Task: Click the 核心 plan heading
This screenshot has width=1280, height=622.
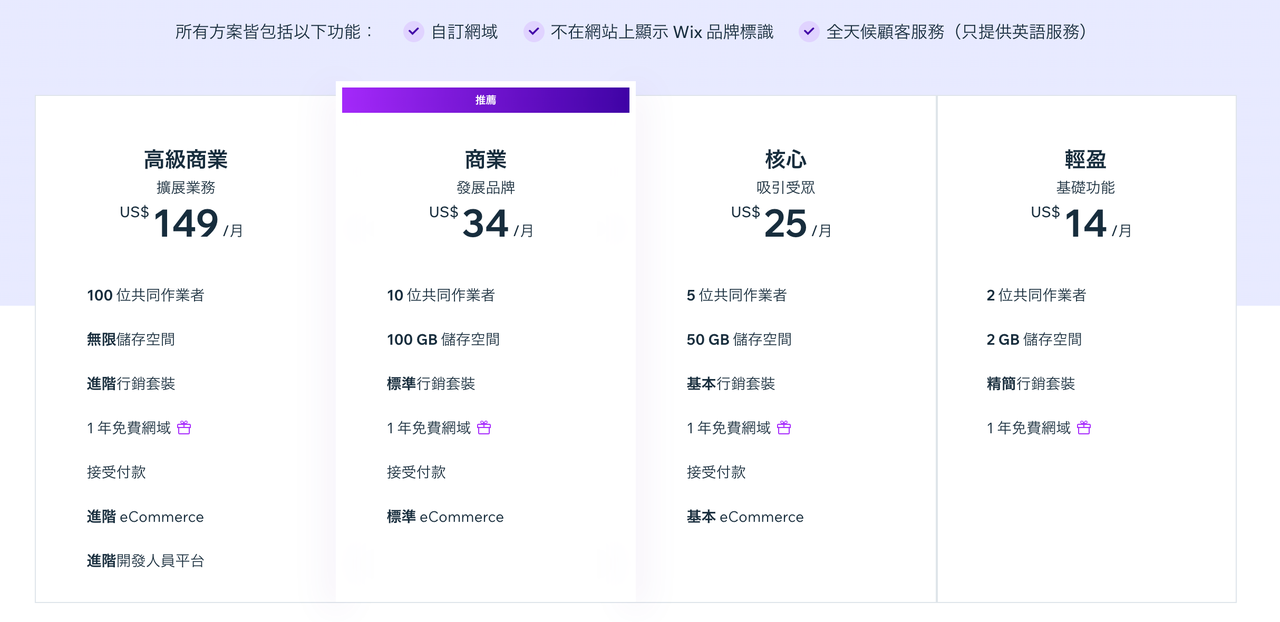Action: coord(785,158)
